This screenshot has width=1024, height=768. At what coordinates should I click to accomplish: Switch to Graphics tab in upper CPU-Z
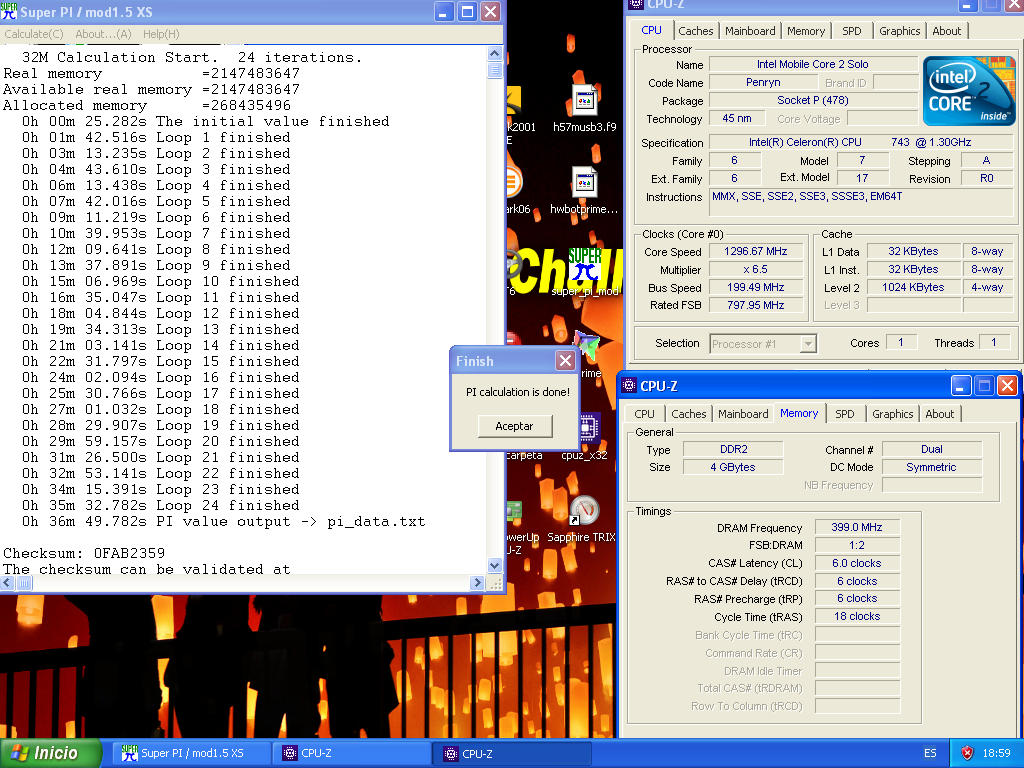(x=899, y=31)
